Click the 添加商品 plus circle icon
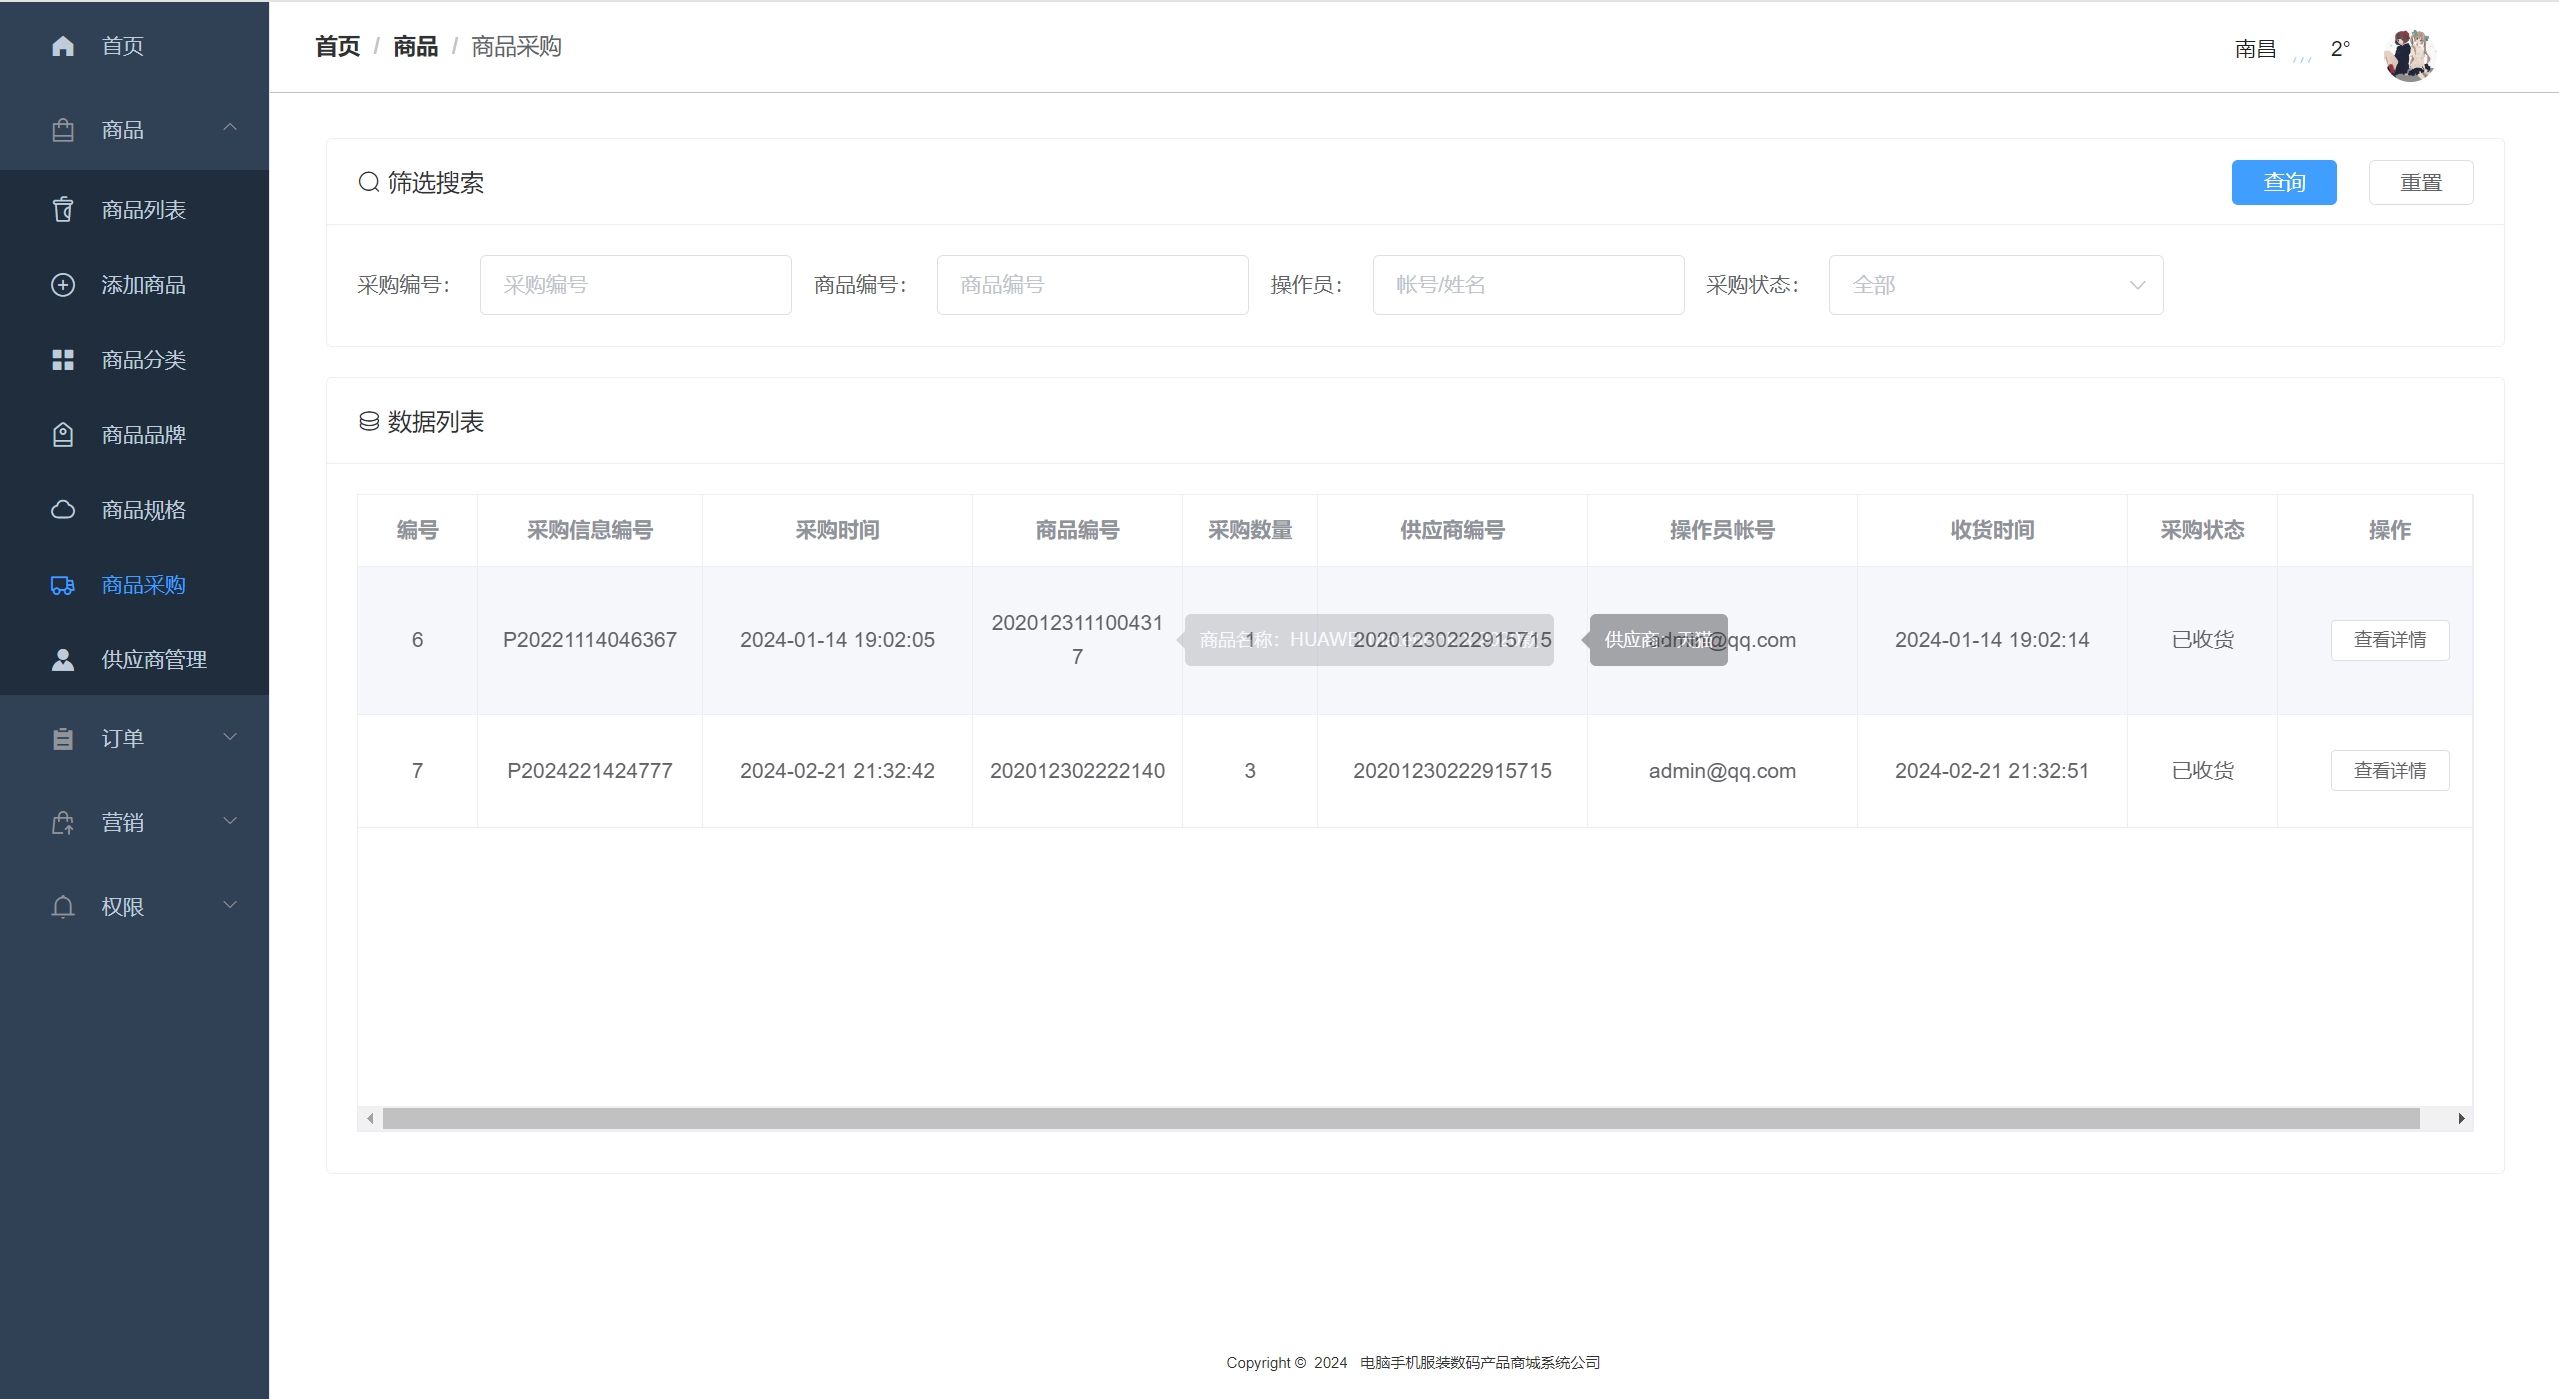The width and height of the screenshot is (2559, 1399). click(62, 285)
